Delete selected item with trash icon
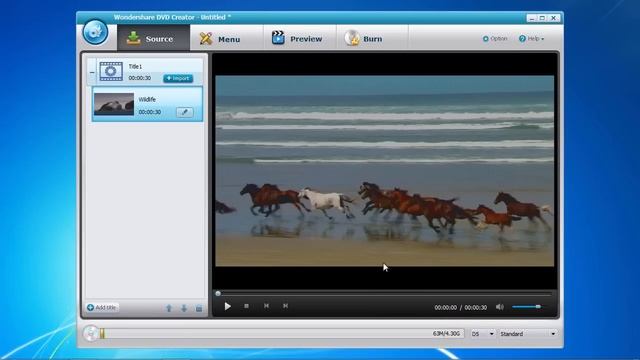The height and width of the screenshot is (360, 640). tap(199, 308)
